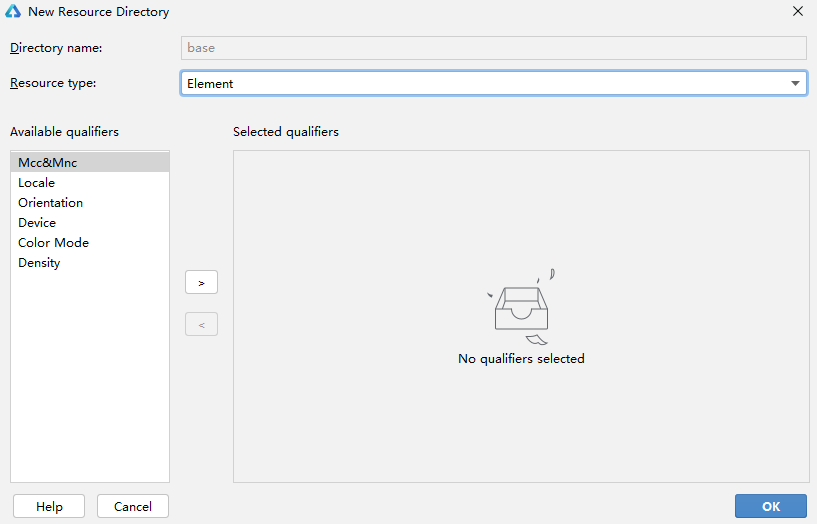
Task: Confirm with the OK button
Action: (771, 506)
